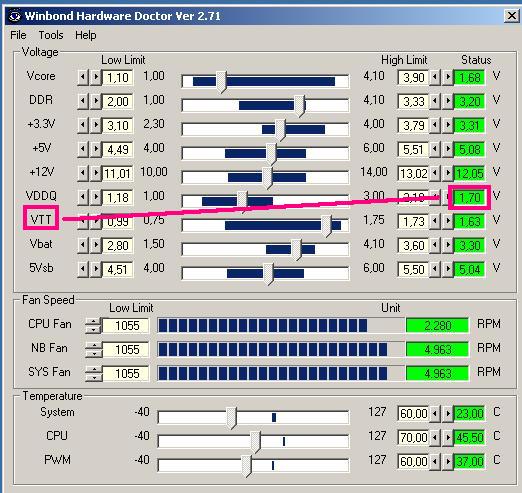
Task: Increase +3.3V low limit with right arrow
Action: (x=96, y=126)
